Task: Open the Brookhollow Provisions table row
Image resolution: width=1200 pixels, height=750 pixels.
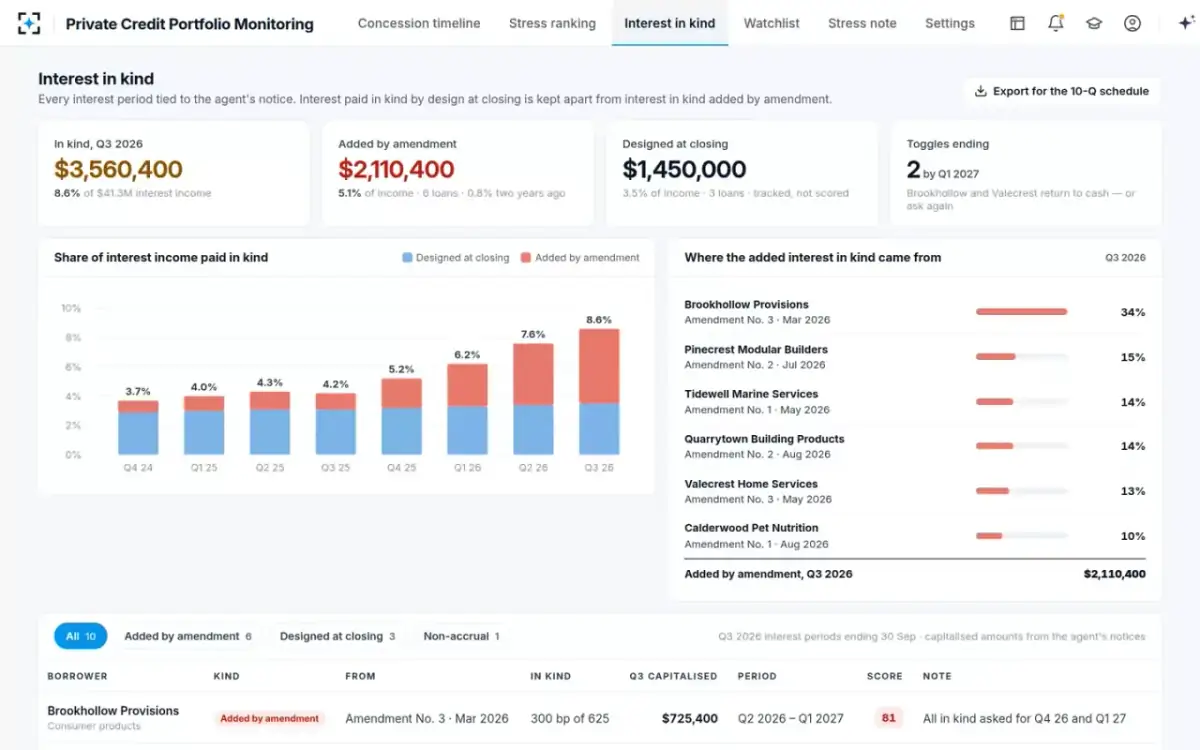Action: pos(600,718)
